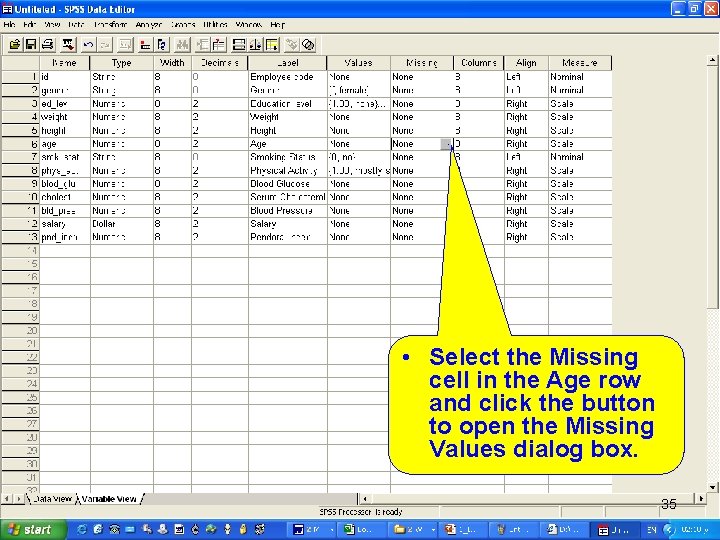Click the Values column header

[x=359, y=63]
